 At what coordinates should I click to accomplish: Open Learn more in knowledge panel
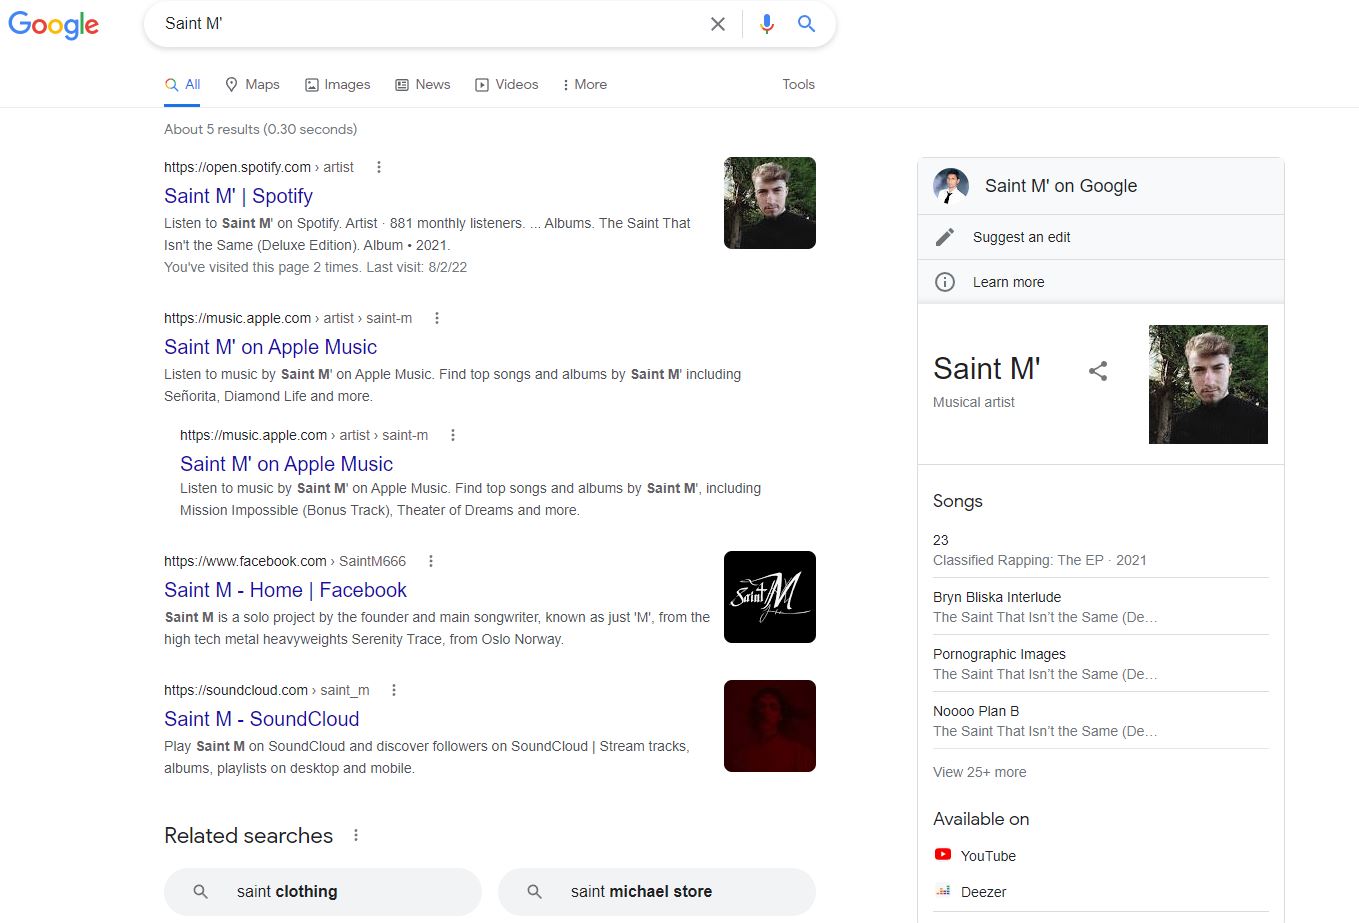click(1008, 282)
